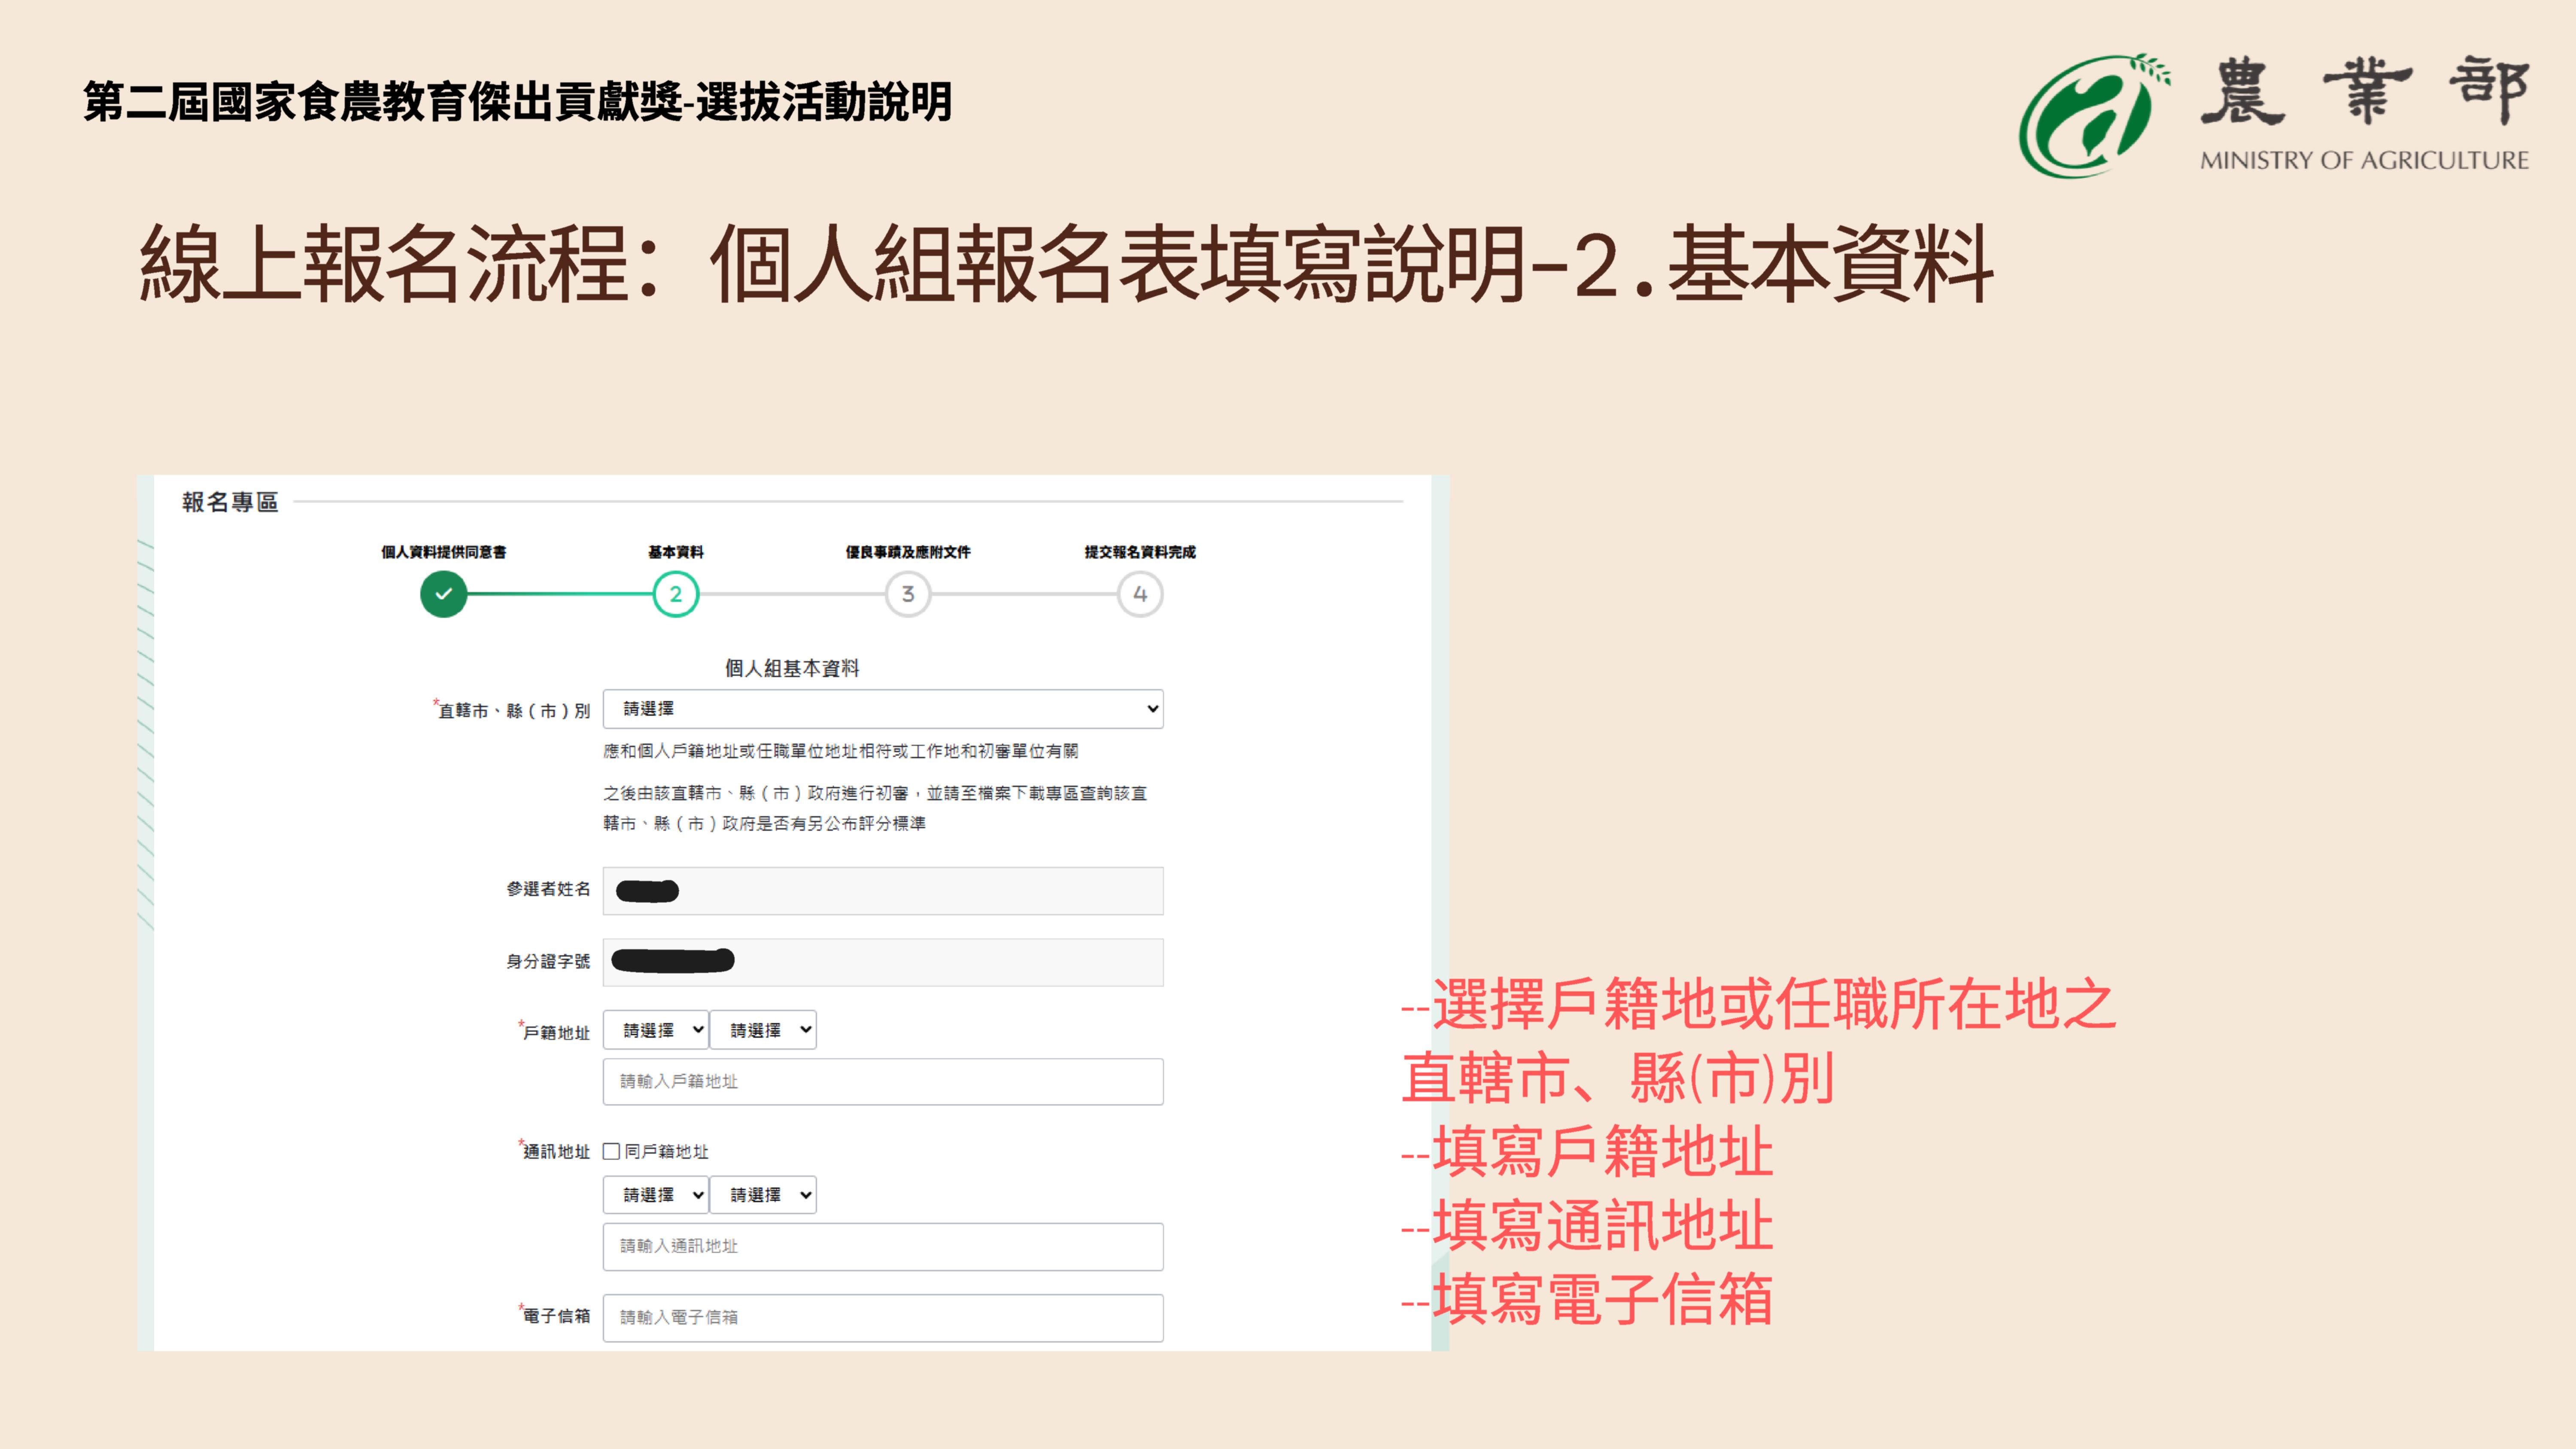
Task: Open the second 戶籍地址 district dropdown
Action: [x=763, y=1030]
